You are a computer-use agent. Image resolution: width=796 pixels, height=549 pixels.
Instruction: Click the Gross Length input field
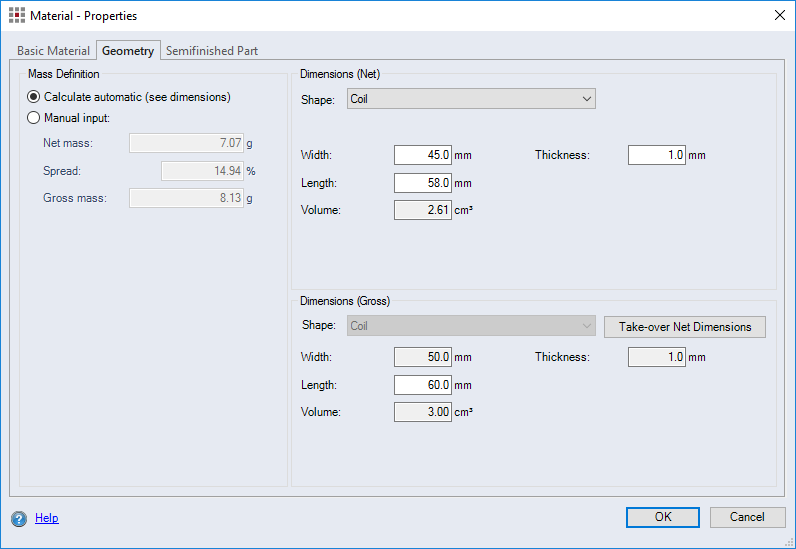[423, 385]
